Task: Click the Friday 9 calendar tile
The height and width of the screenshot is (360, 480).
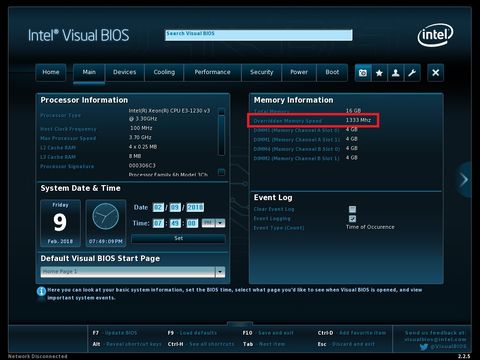Action: [x=60, y=223]
